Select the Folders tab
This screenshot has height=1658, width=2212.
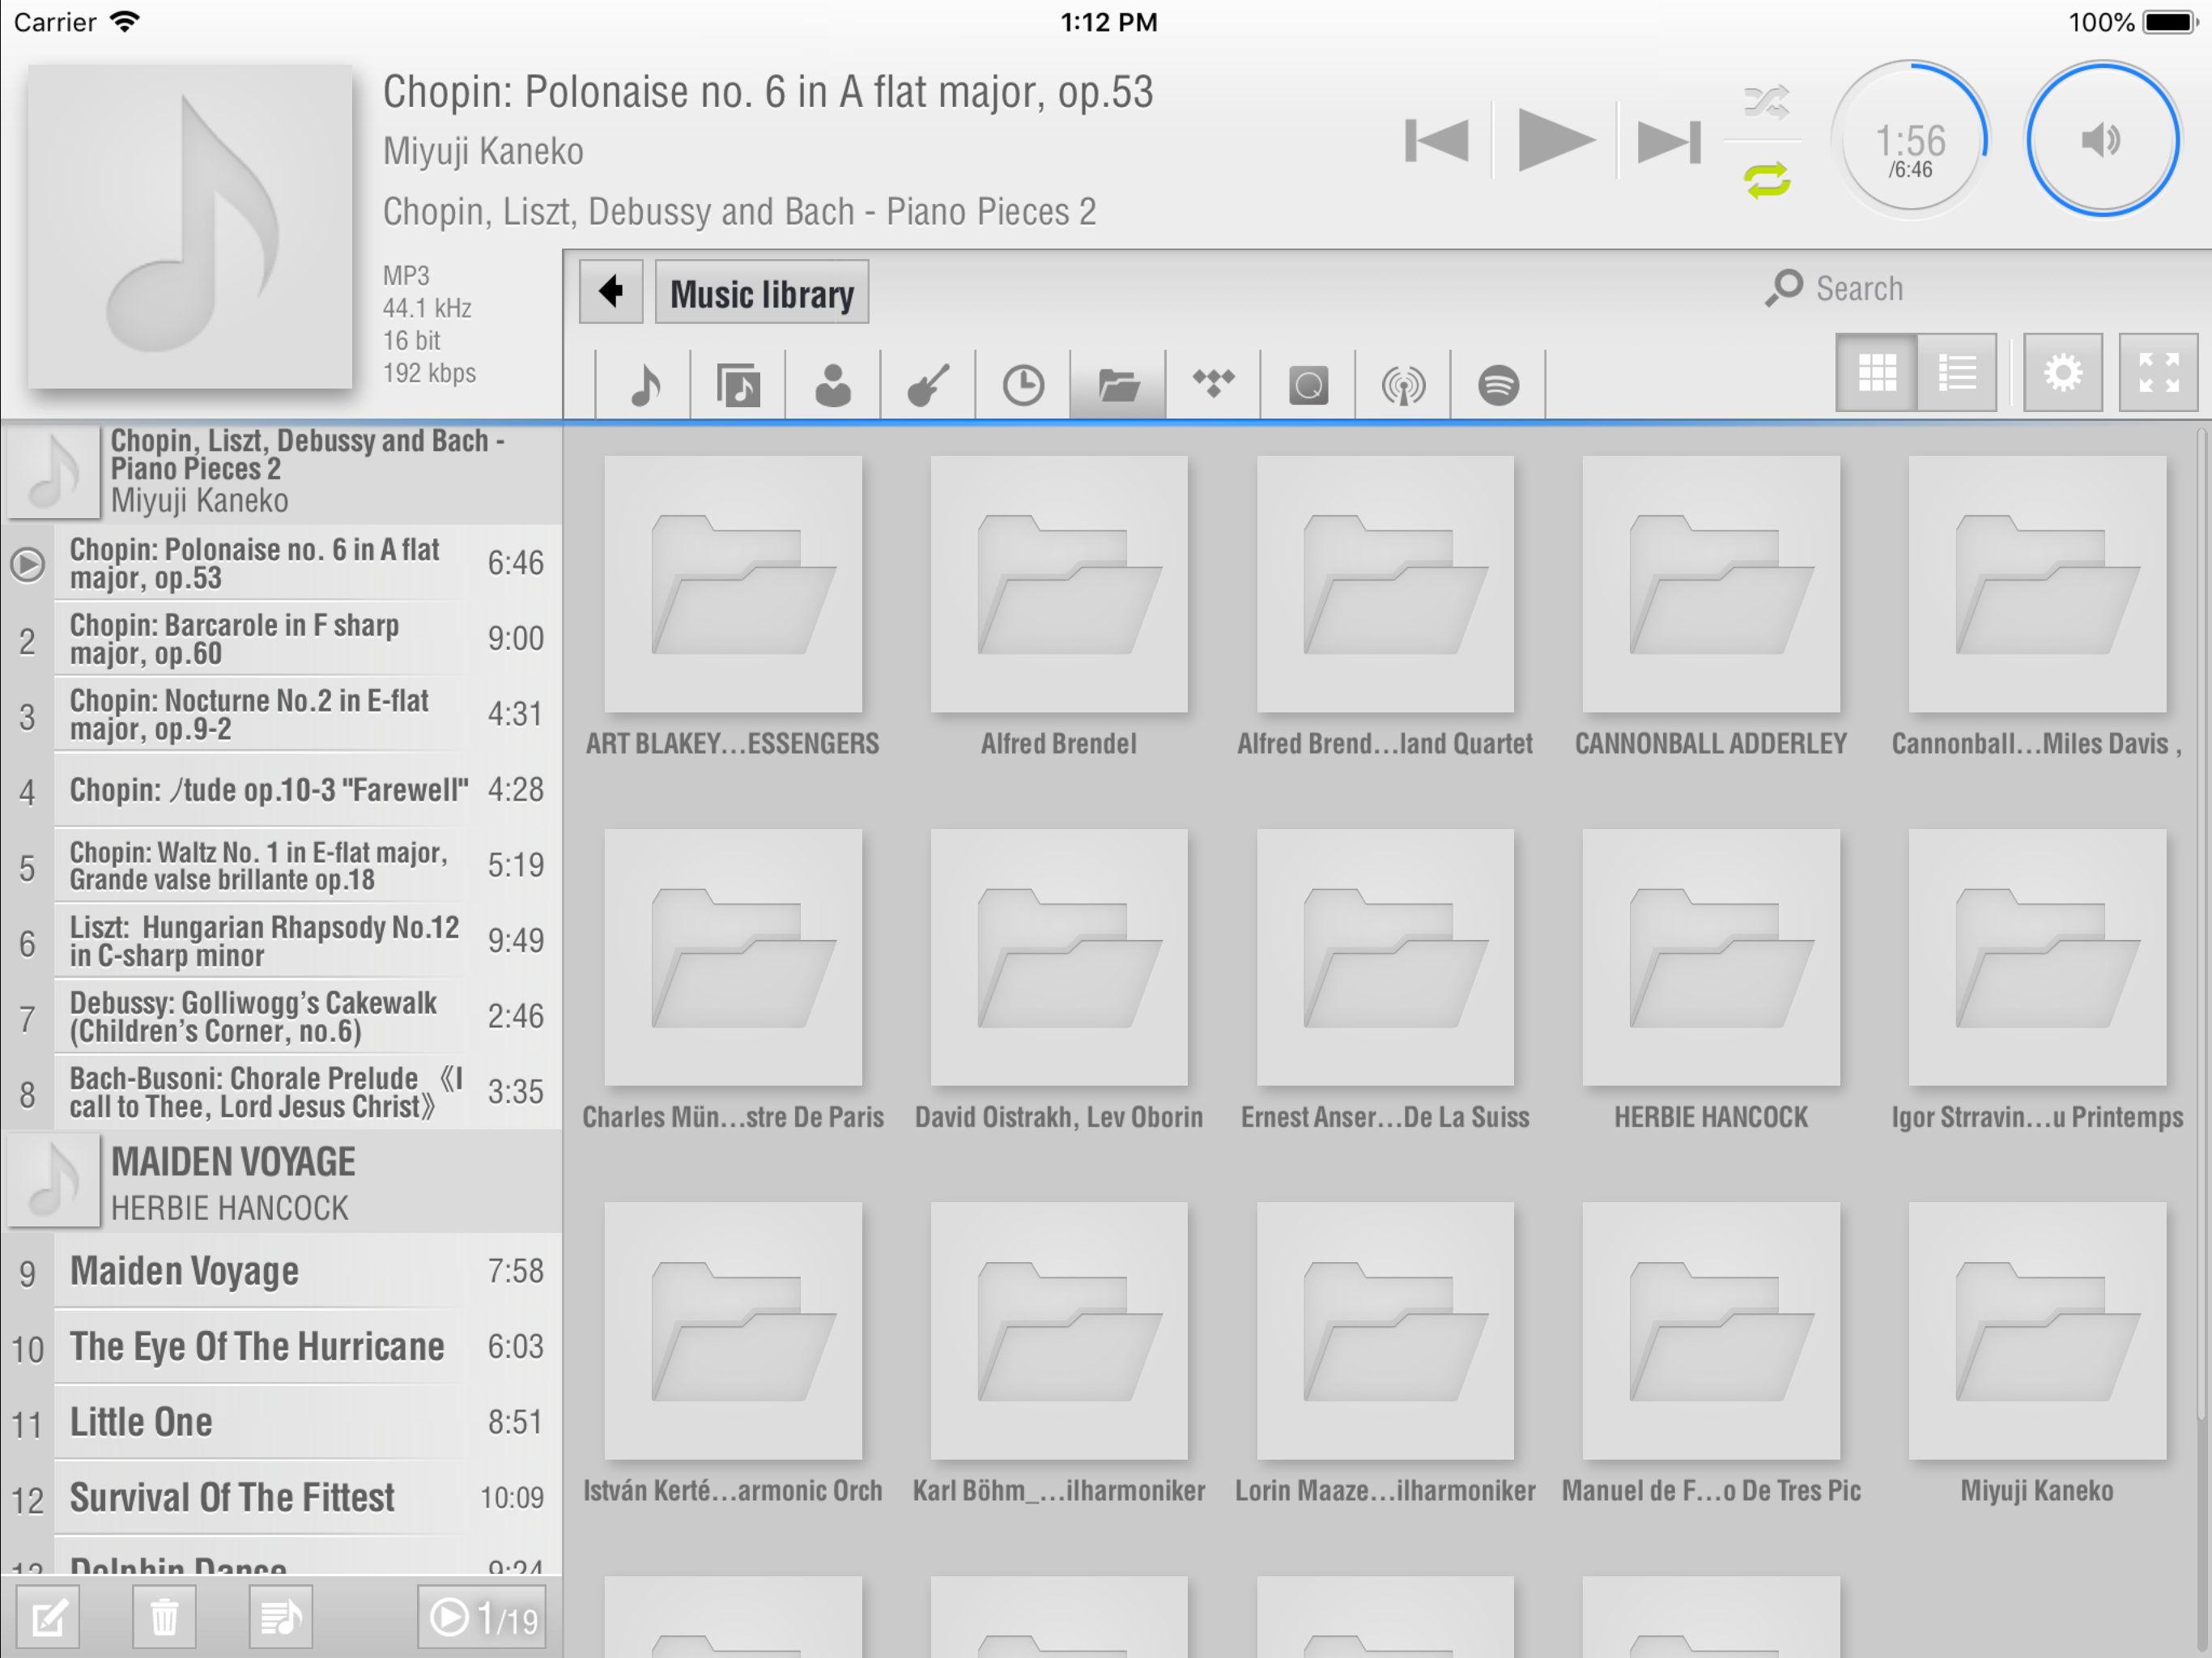tap(1118, 385)
